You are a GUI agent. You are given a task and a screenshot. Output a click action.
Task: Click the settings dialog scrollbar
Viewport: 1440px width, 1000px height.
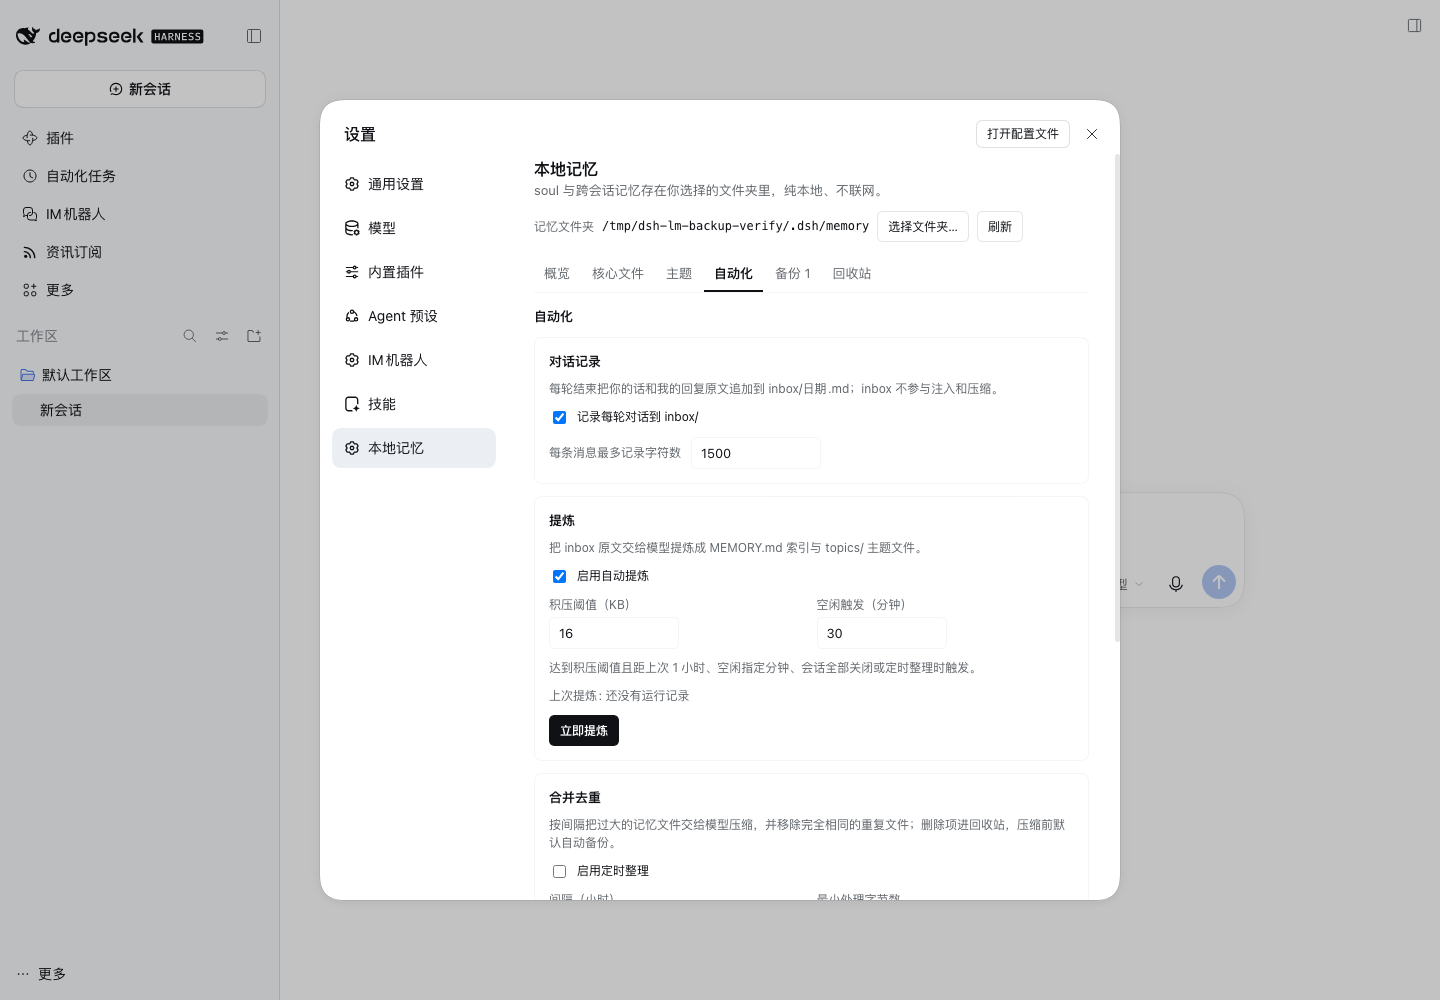tap(1117, 398)
